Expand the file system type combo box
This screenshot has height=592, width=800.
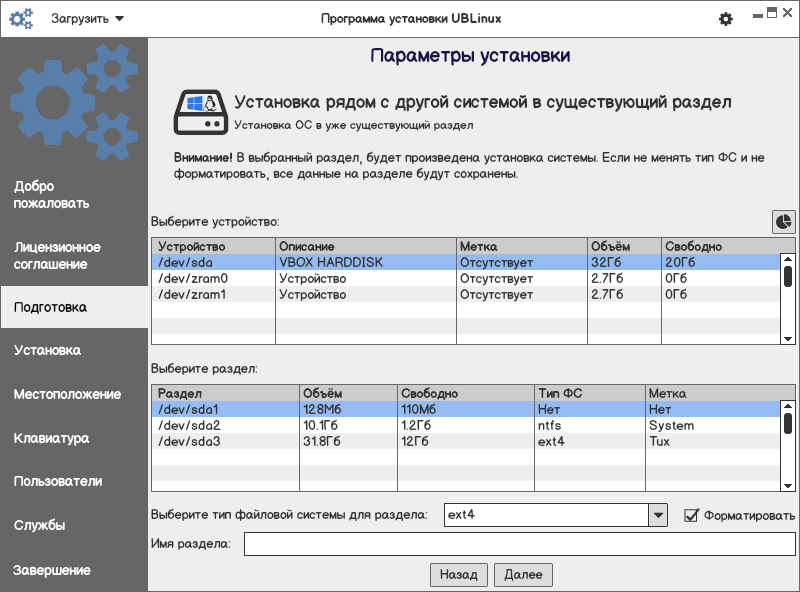click(x=657, y=515)
